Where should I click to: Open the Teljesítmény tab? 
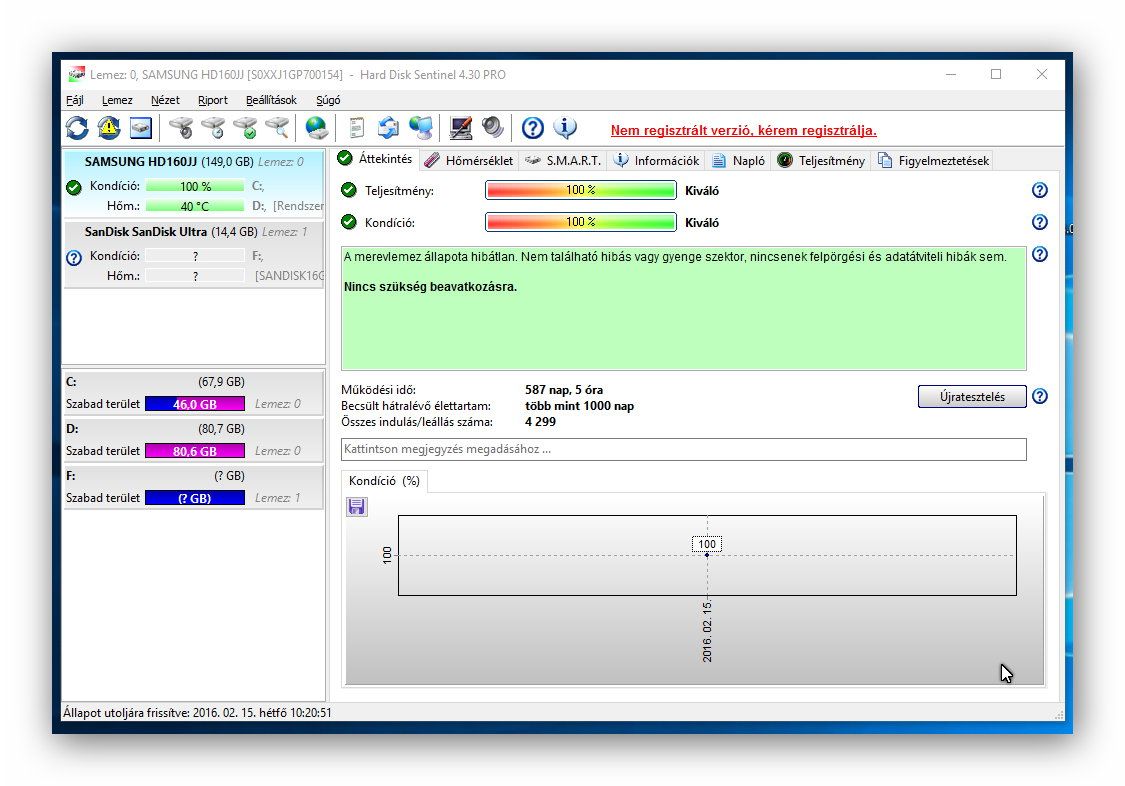(x=822, y=161)
